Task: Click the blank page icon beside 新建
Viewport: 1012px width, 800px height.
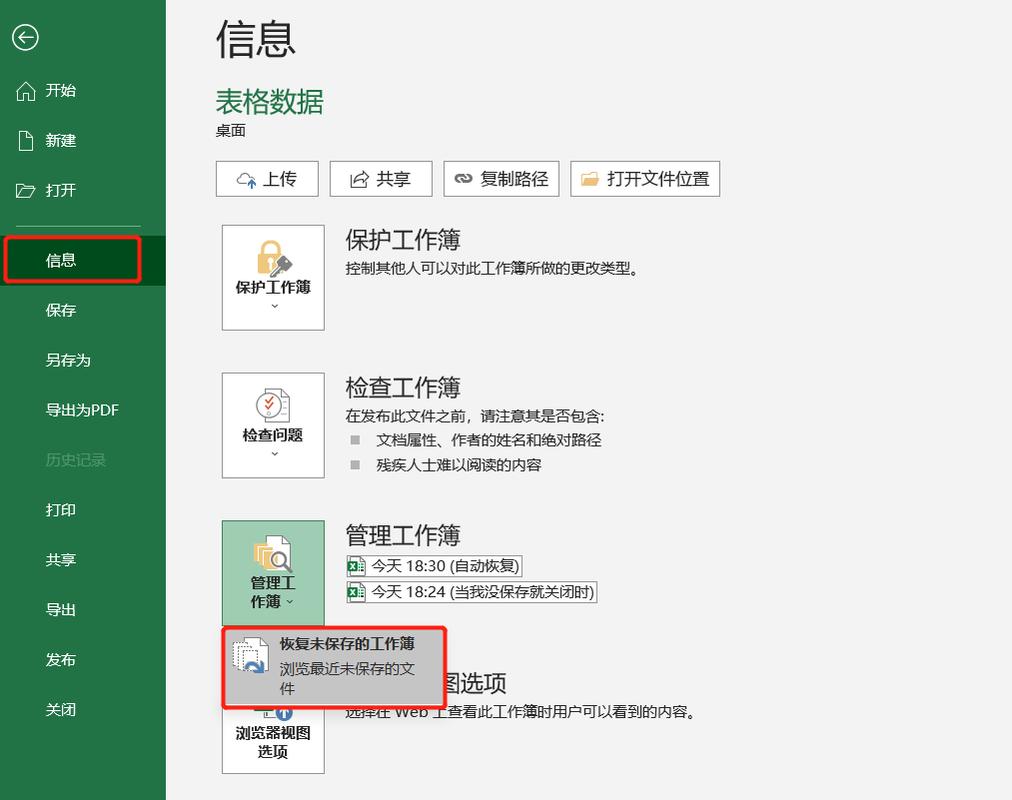Action: coord(25,141)
